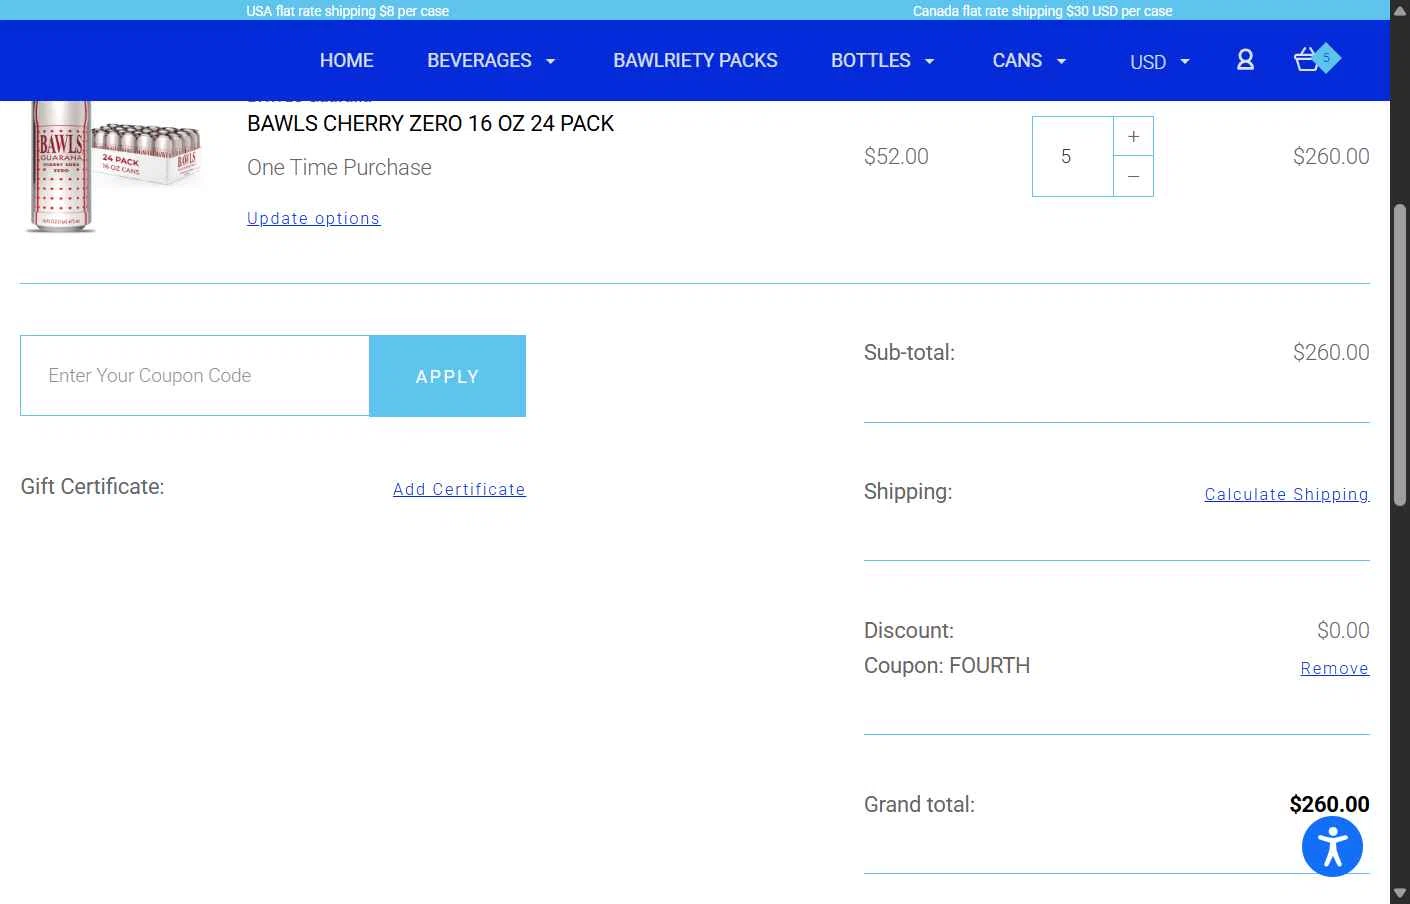Image resolution: width=1410 pixels, height=904 pixels.
Task: Expand the BEVERAGES dropdown menu
Action: pyautogui.click(x=491, y=60)
